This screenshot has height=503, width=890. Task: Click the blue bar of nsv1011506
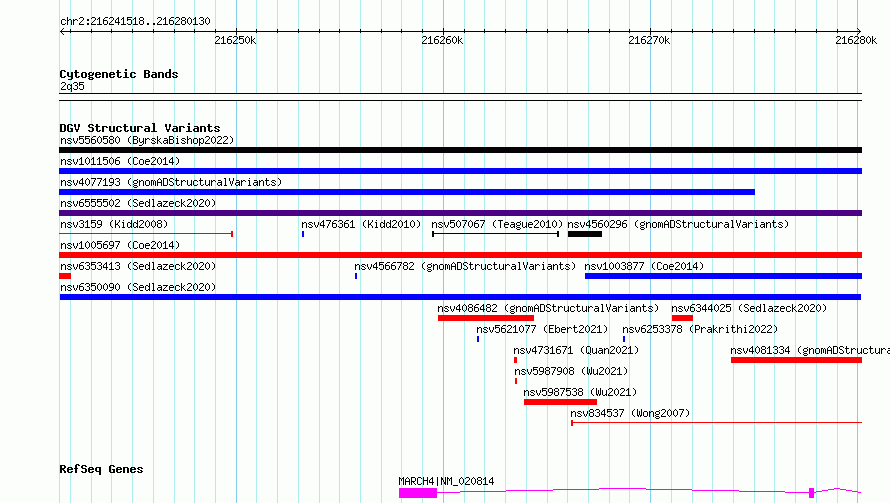(x=460, y=171)
